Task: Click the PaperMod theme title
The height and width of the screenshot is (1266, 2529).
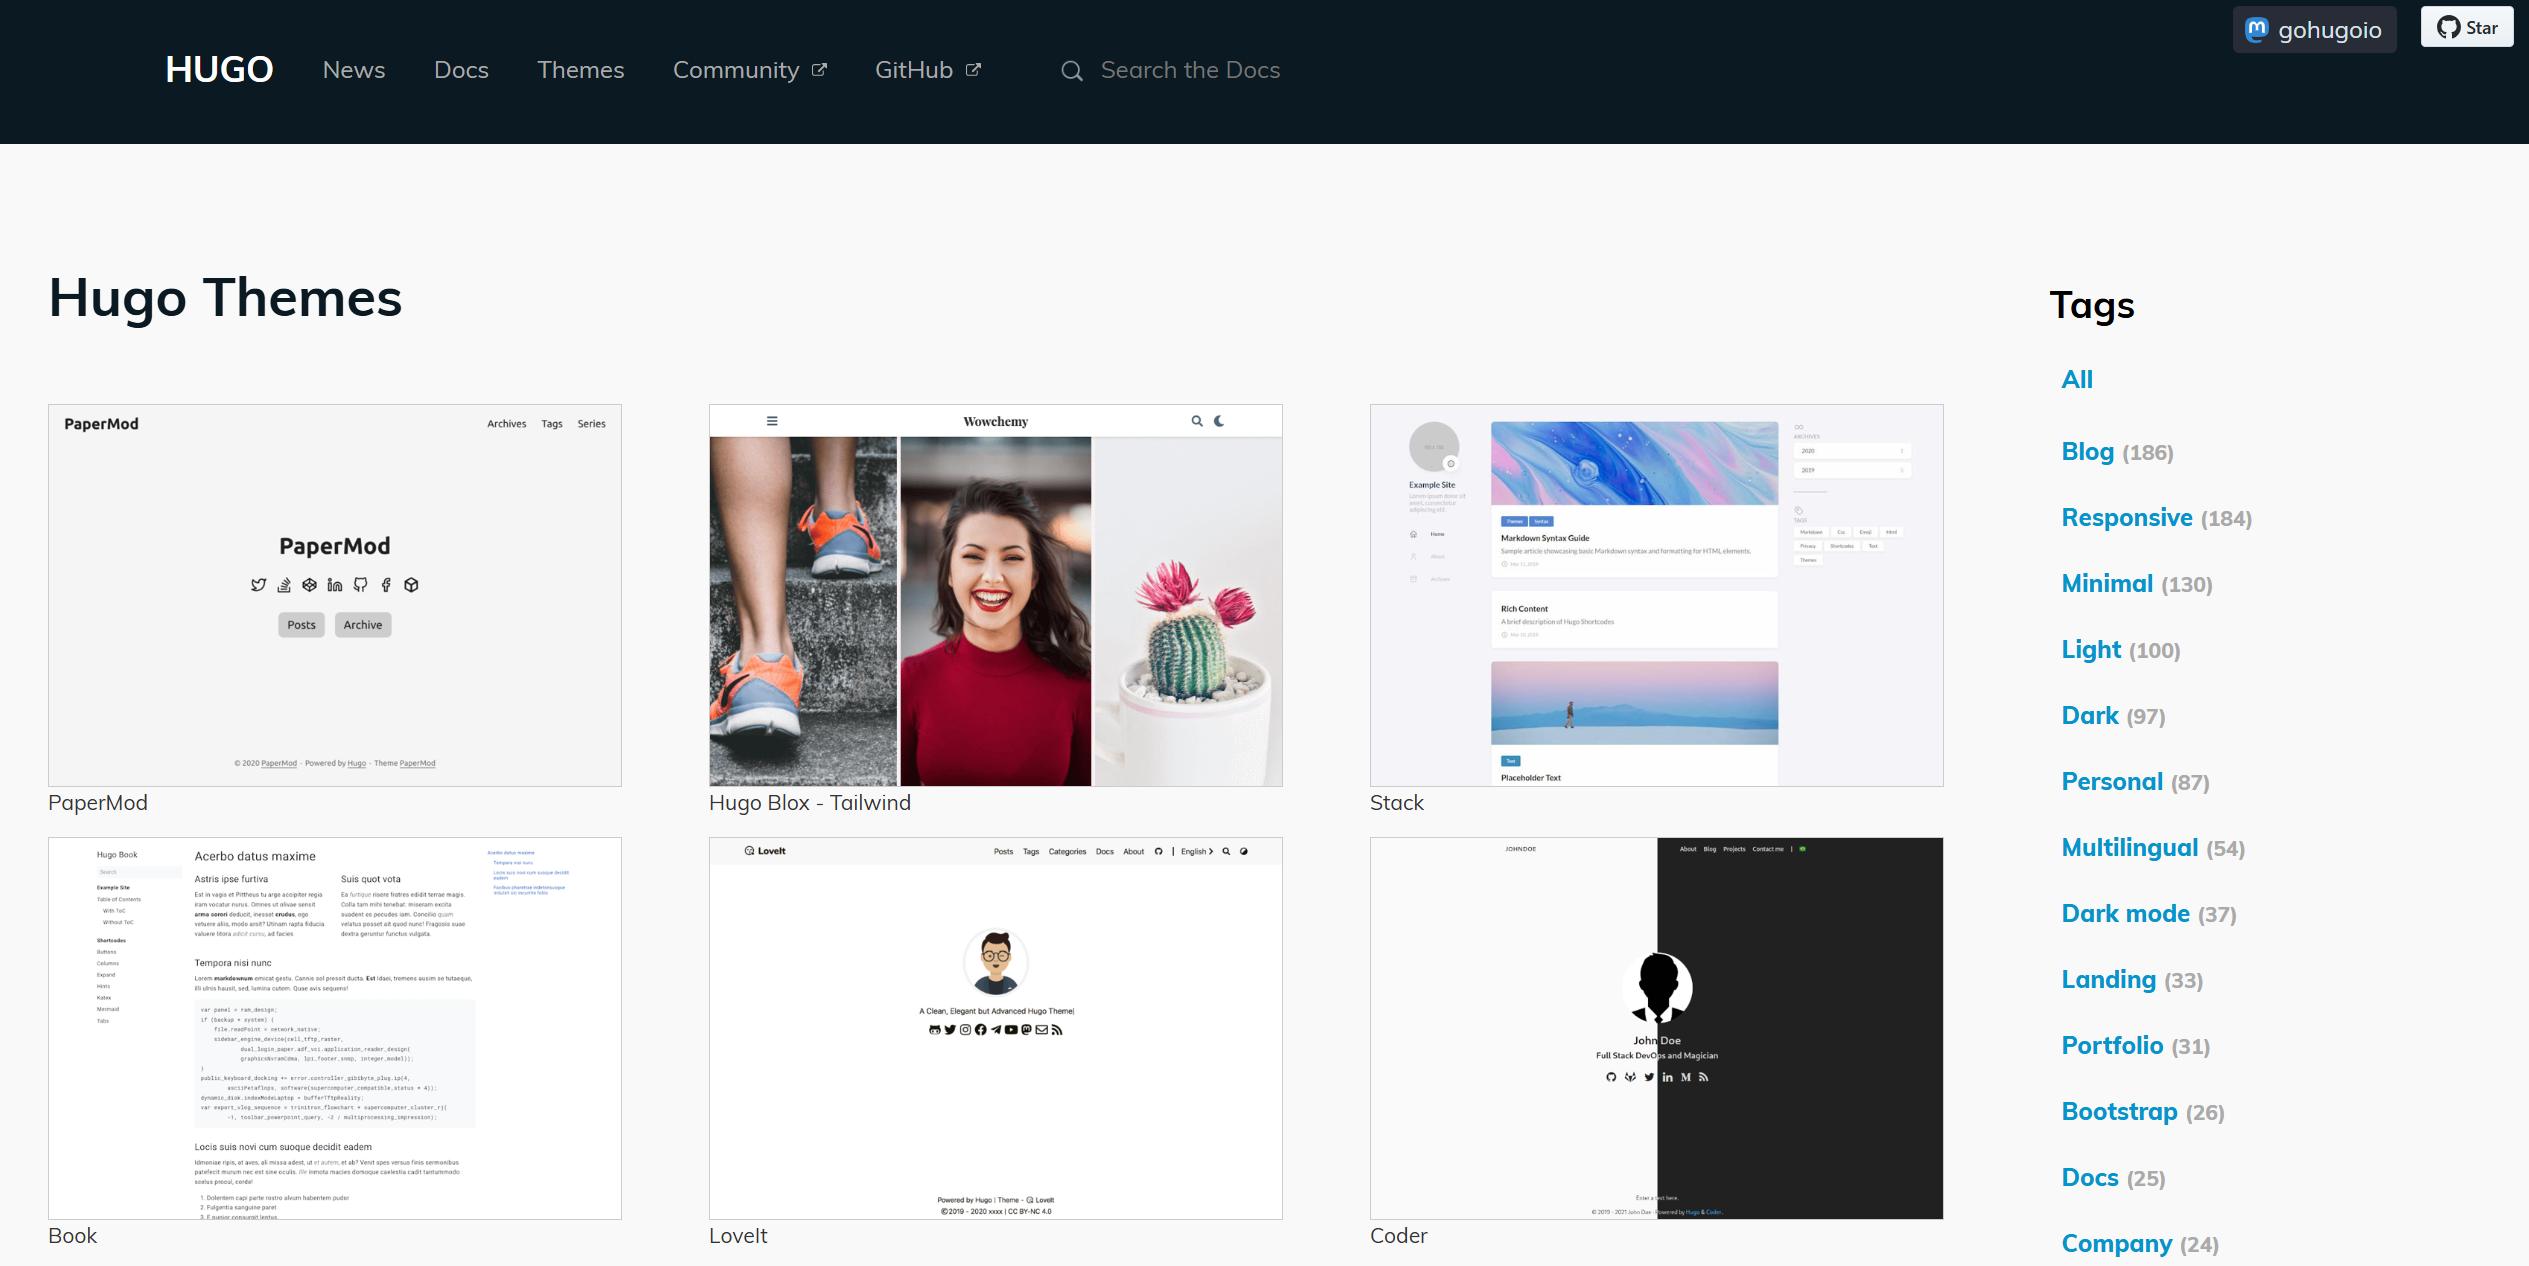Action: click(98, 803)
